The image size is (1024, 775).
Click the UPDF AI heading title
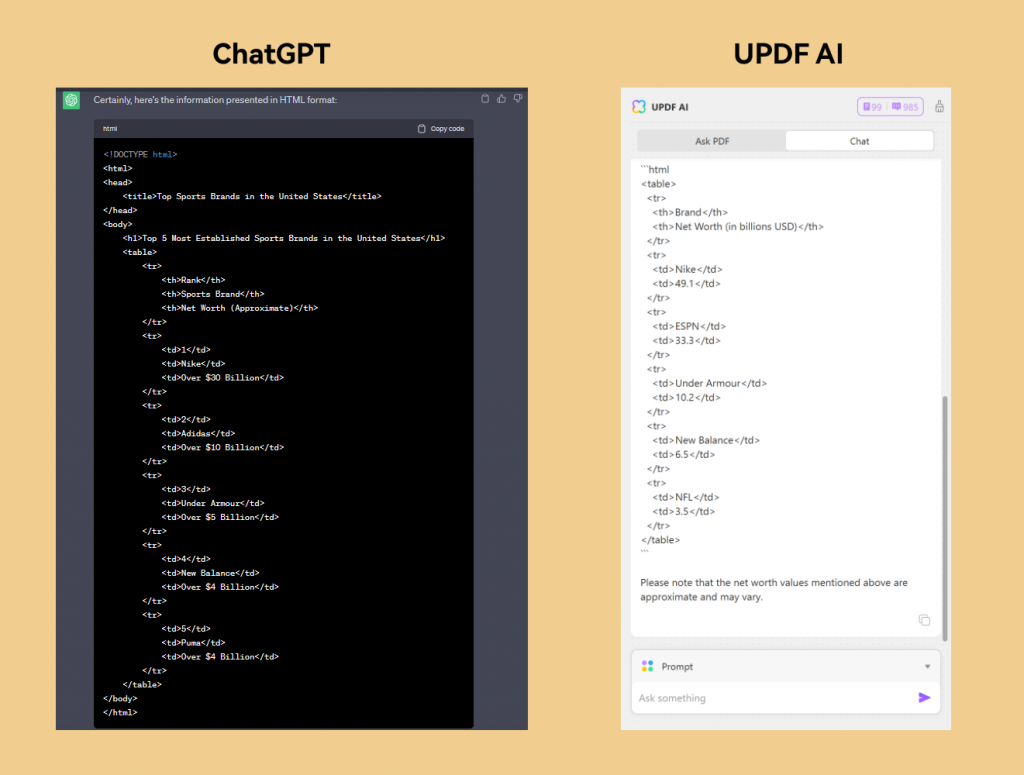(788, 54)
